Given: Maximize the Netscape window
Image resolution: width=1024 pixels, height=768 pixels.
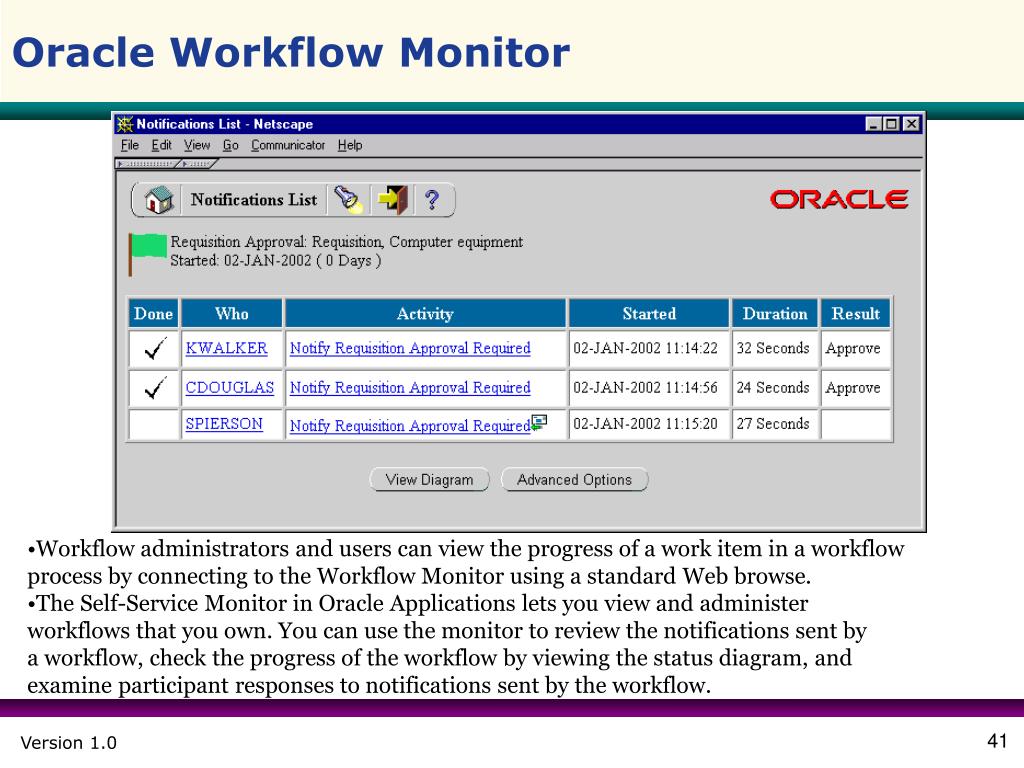Looking at the screenshot, I should coord(891,124).
